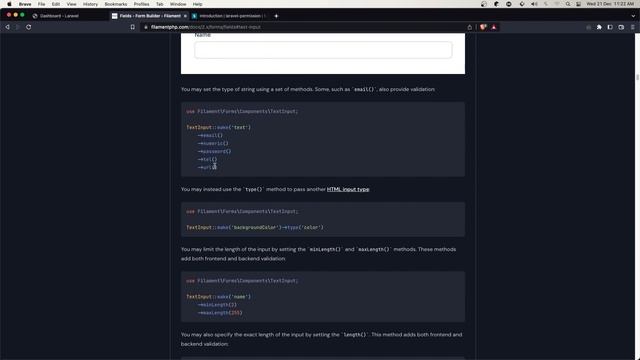This screenshot has height=360, width=640.
Task: Click the site lock icon in address bar
Action: [x=146, y=27]
